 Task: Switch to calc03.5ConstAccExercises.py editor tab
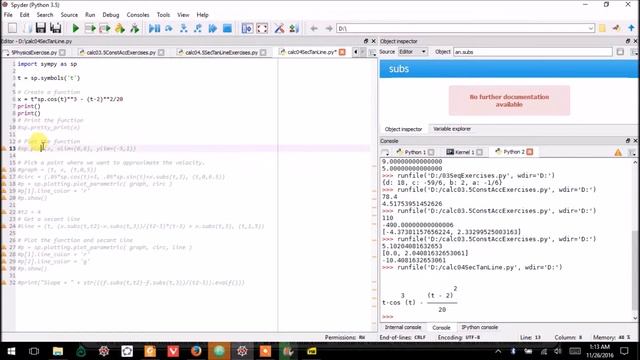point(121,52)
